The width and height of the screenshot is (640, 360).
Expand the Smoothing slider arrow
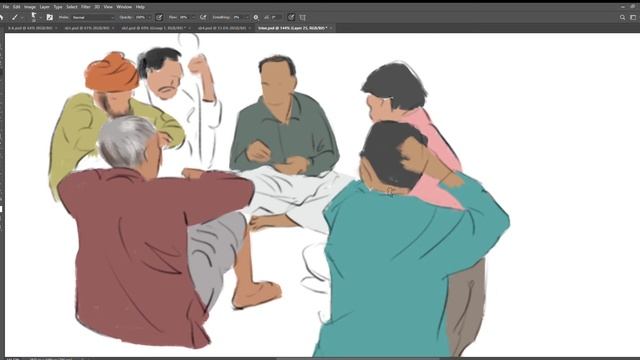tap(246, 18)
